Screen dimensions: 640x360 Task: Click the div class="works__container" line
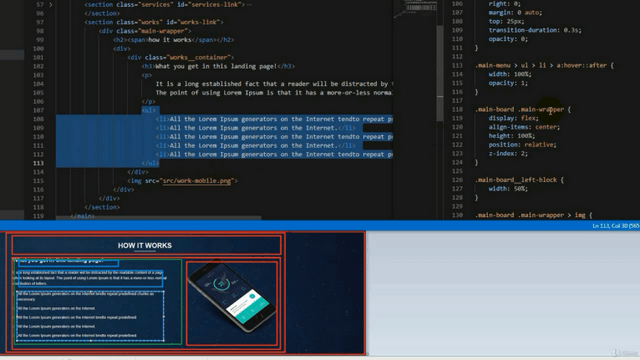coord(181,58)
